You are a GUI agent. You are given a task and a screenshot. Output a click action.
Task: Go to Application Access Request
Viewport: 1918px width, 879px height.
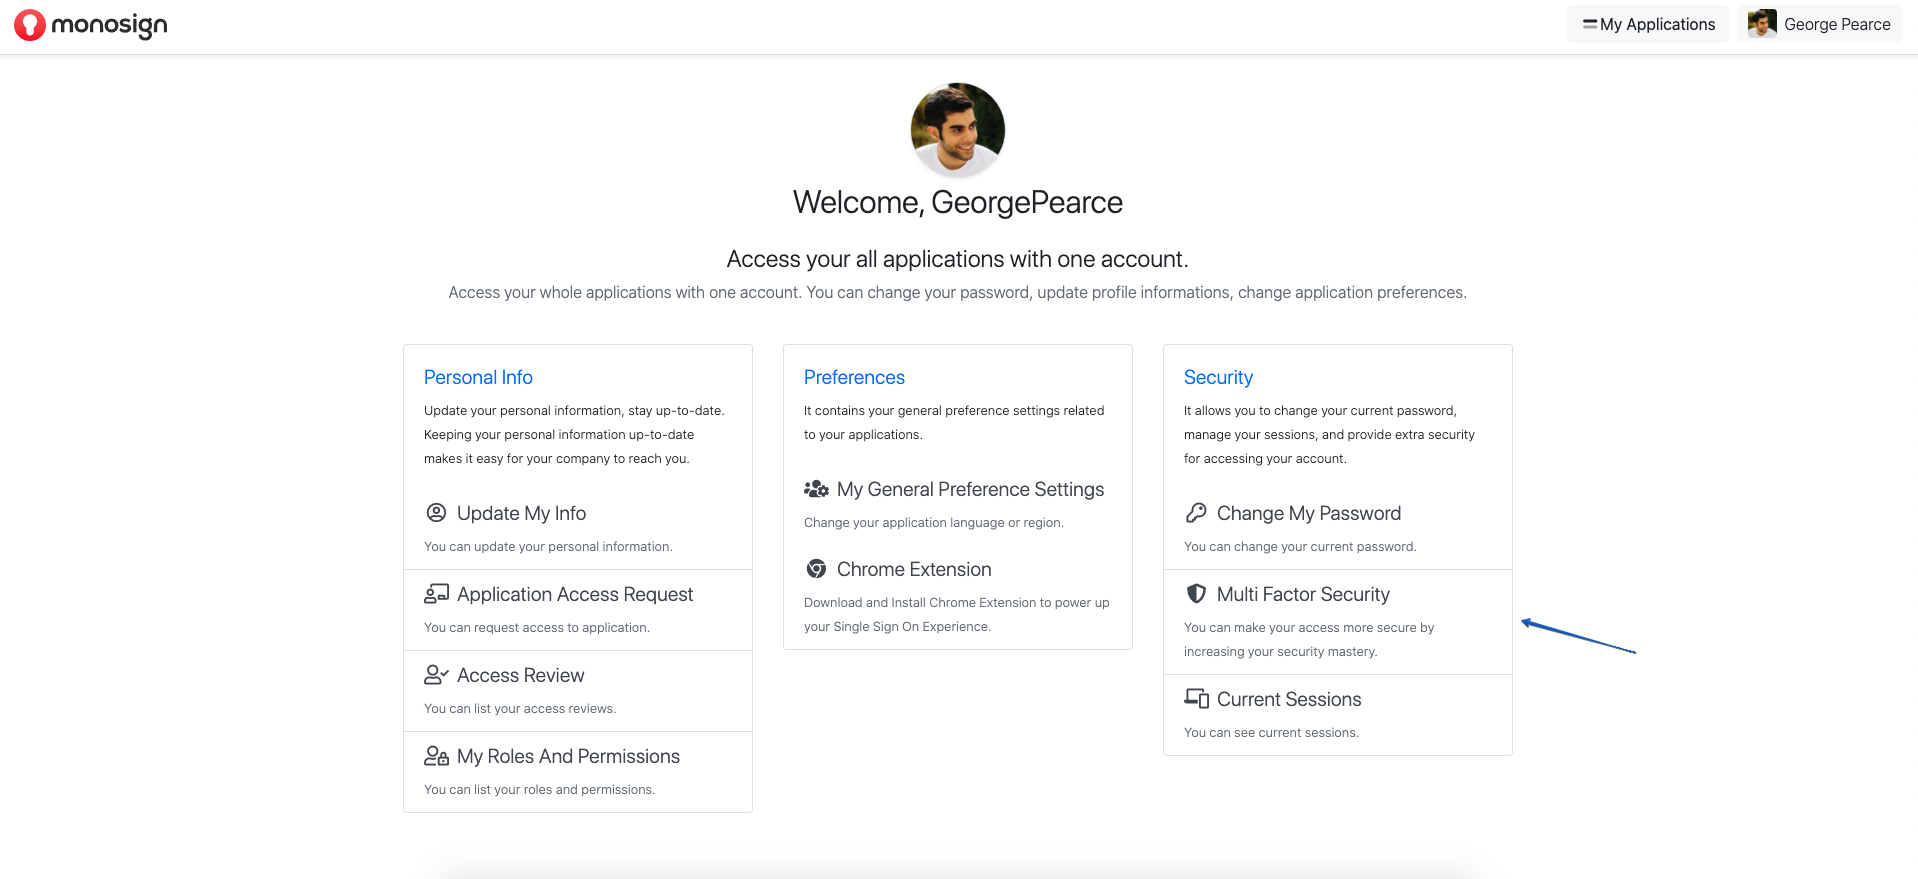(x=575, y=594)
